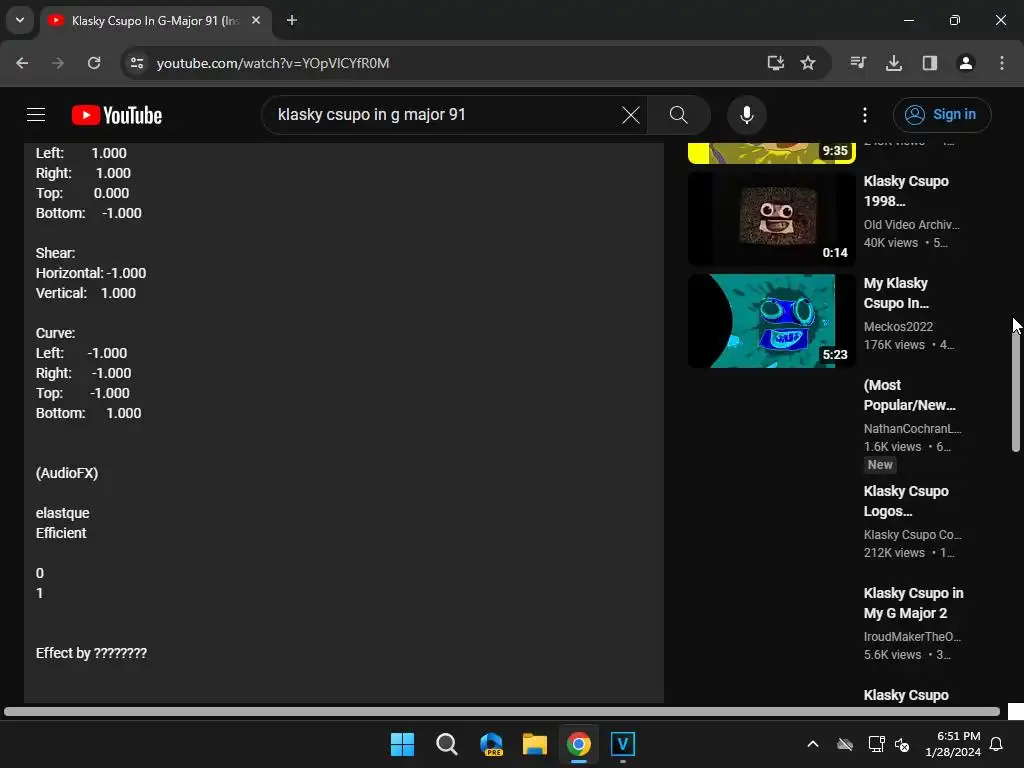Click the Curve: heading text
The image size is (1024, 768).
tap(56, 333)
